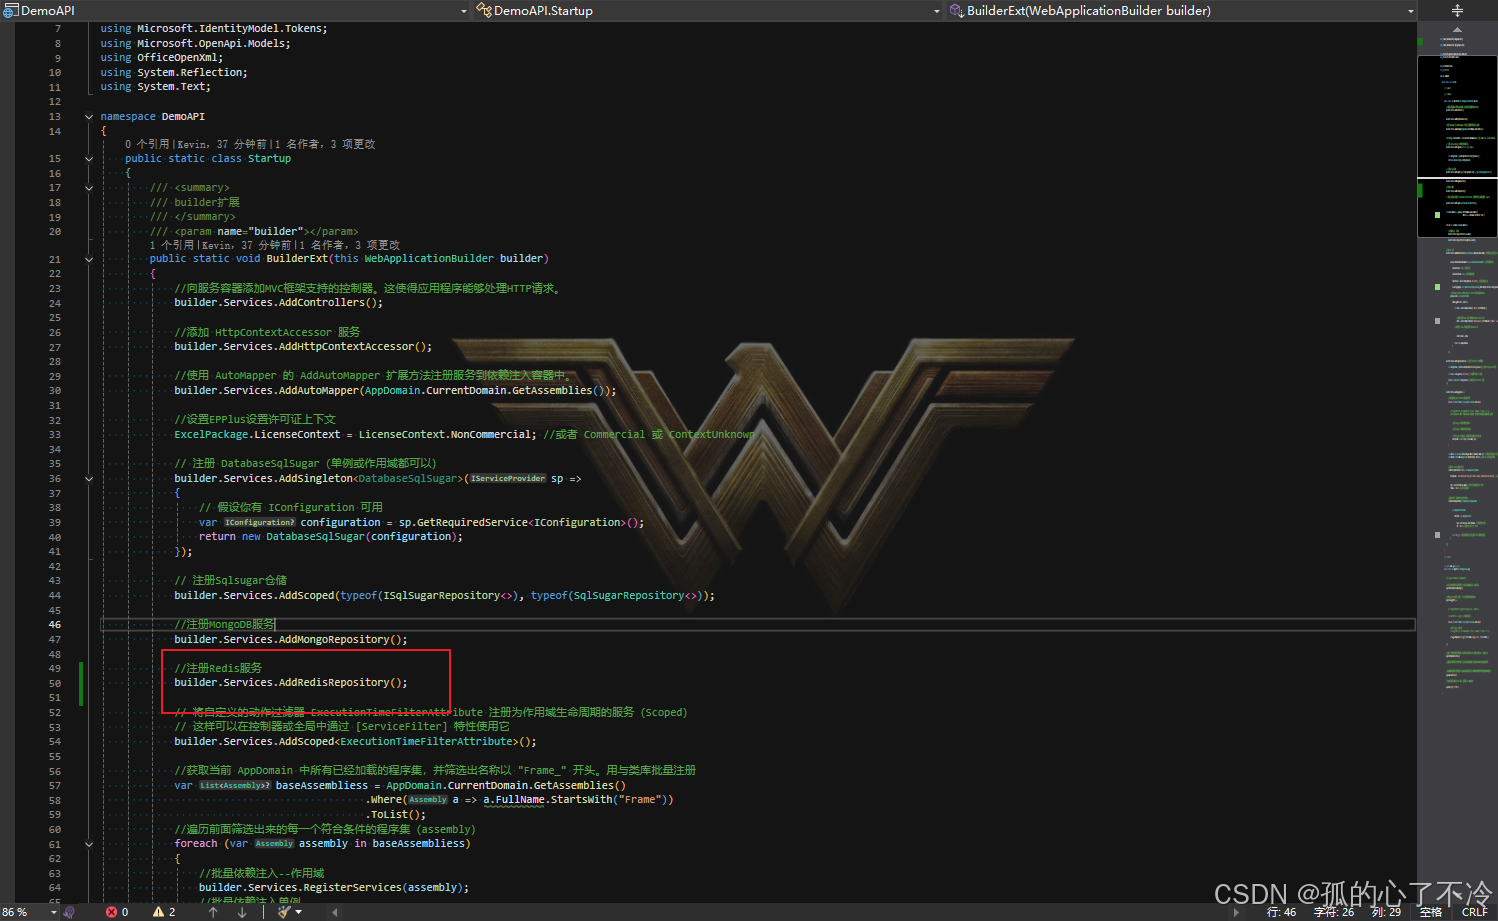1498x921 pixels.
Task: Click the Startup class icon in navigation bar
Action: 484,10
